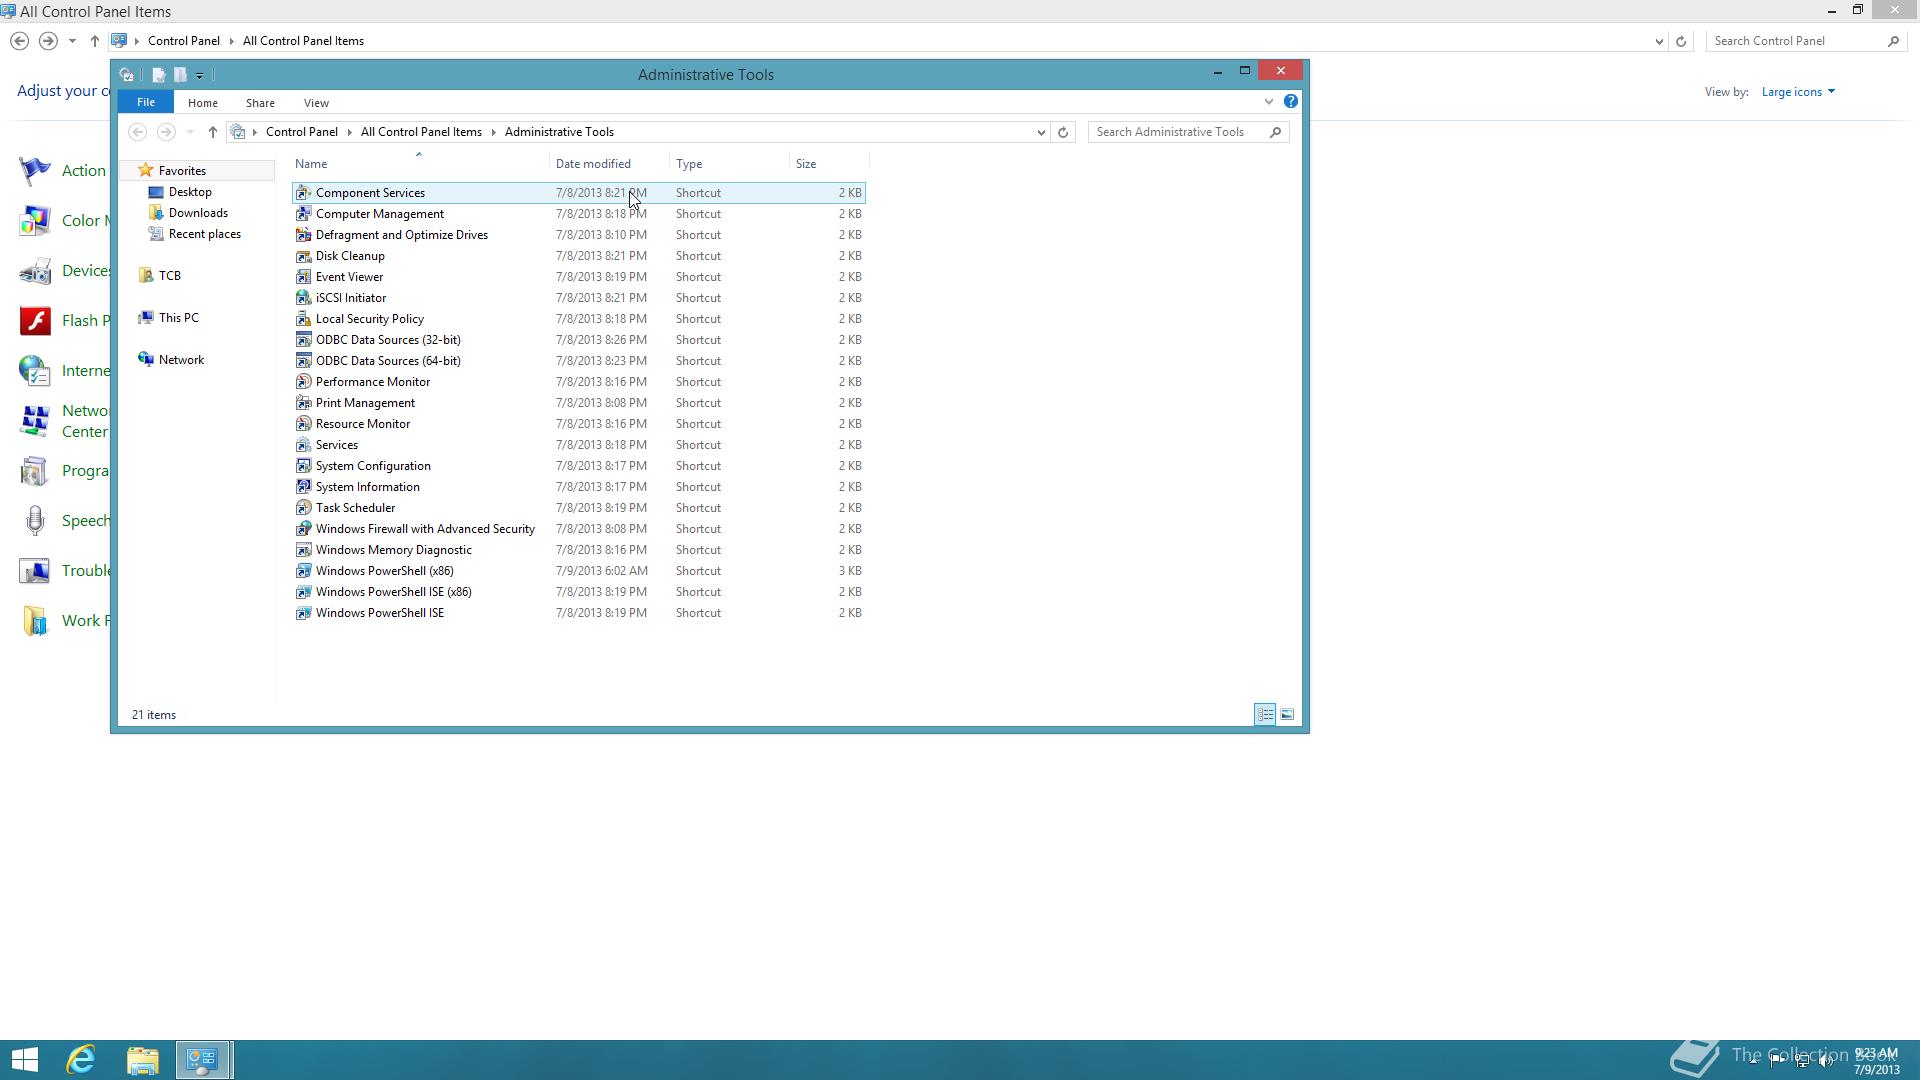Image resolution: width=1920 pixels, height=1080 pixels.
Task: Click Control Panel breadcrumb in Administrative Tools
Action: (301, 132)
